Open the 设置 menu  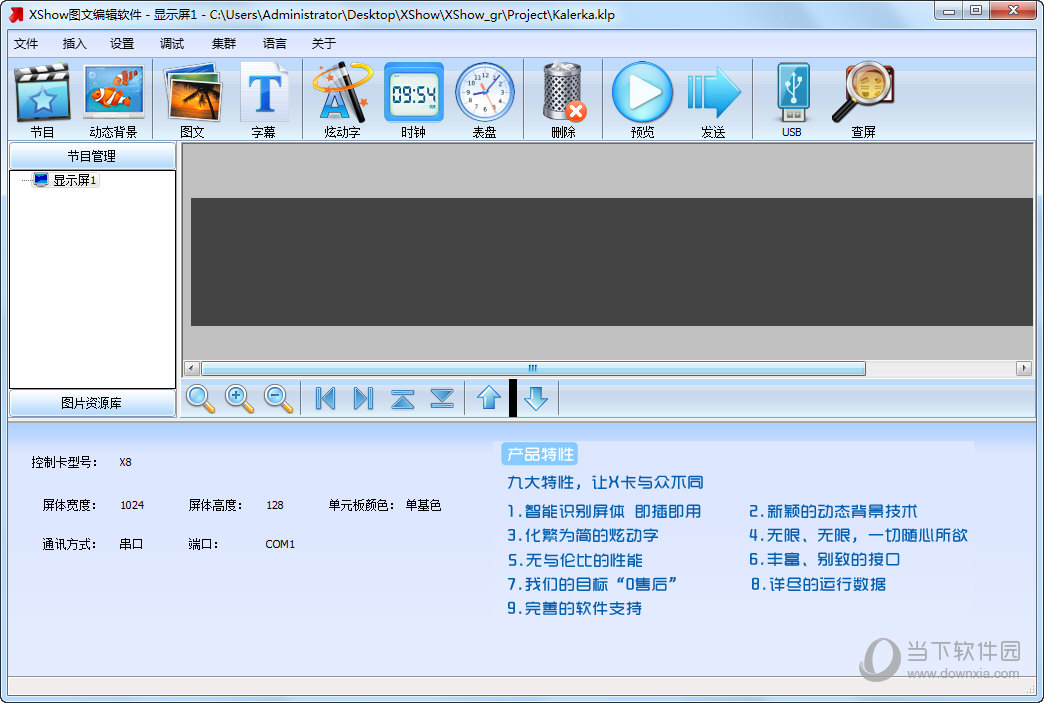pyautogui.click(x=122, y=44)
